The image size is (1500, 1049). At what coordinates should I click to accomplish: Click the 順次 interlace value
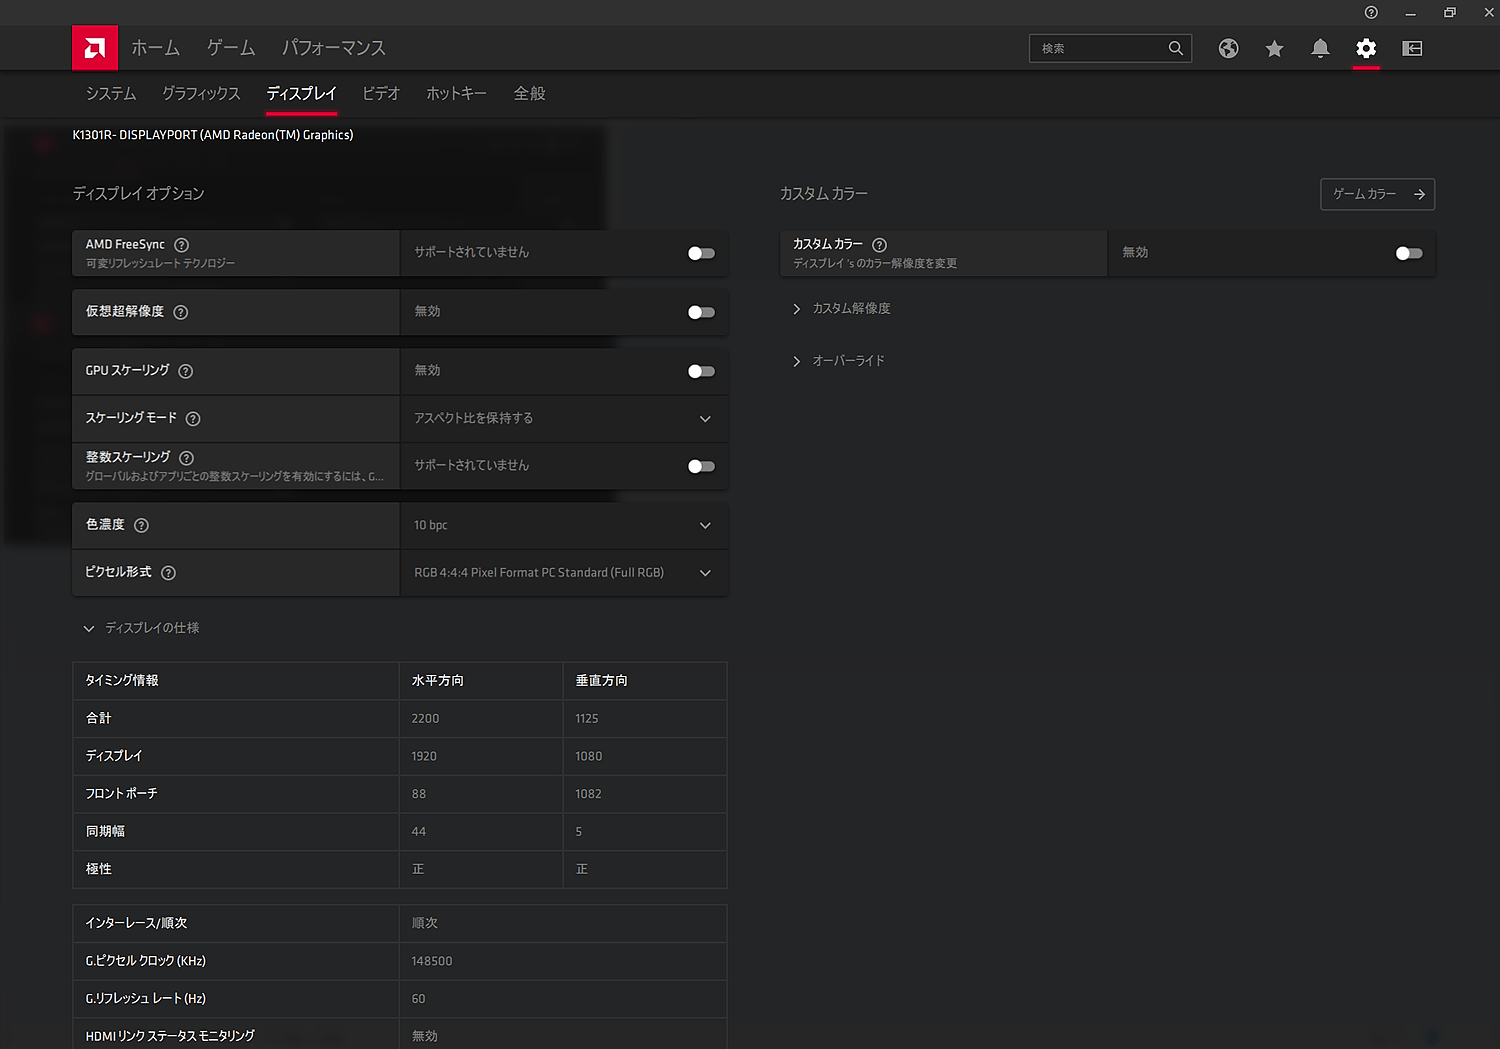tap(425, 923)
